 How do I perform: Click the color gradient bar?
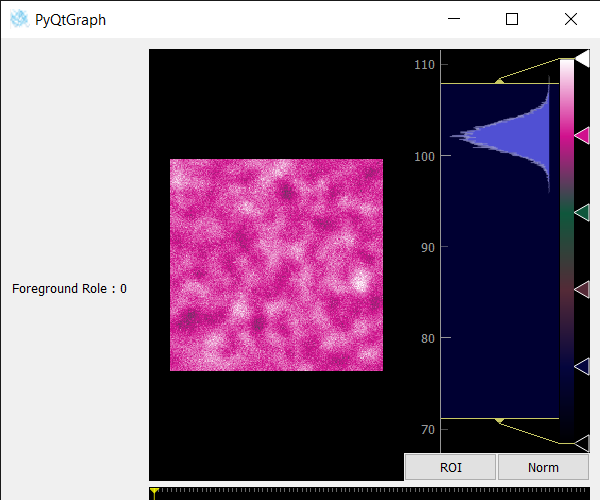567,251
